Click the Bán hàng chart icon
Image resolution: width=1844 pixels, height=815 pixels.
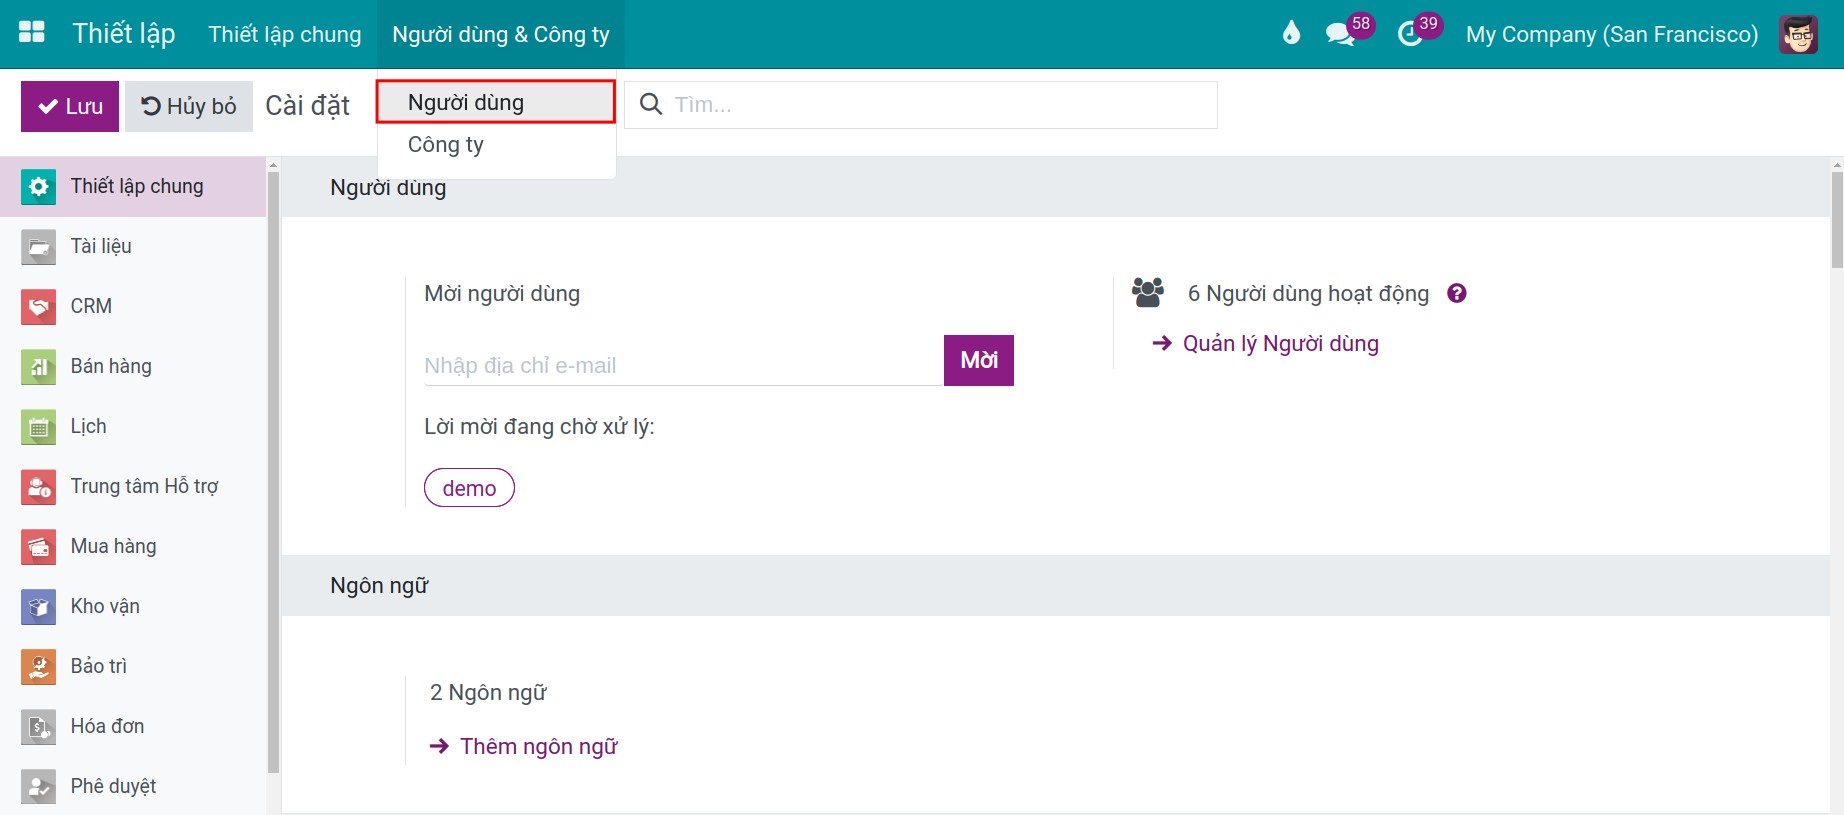(x=38, y=366)
